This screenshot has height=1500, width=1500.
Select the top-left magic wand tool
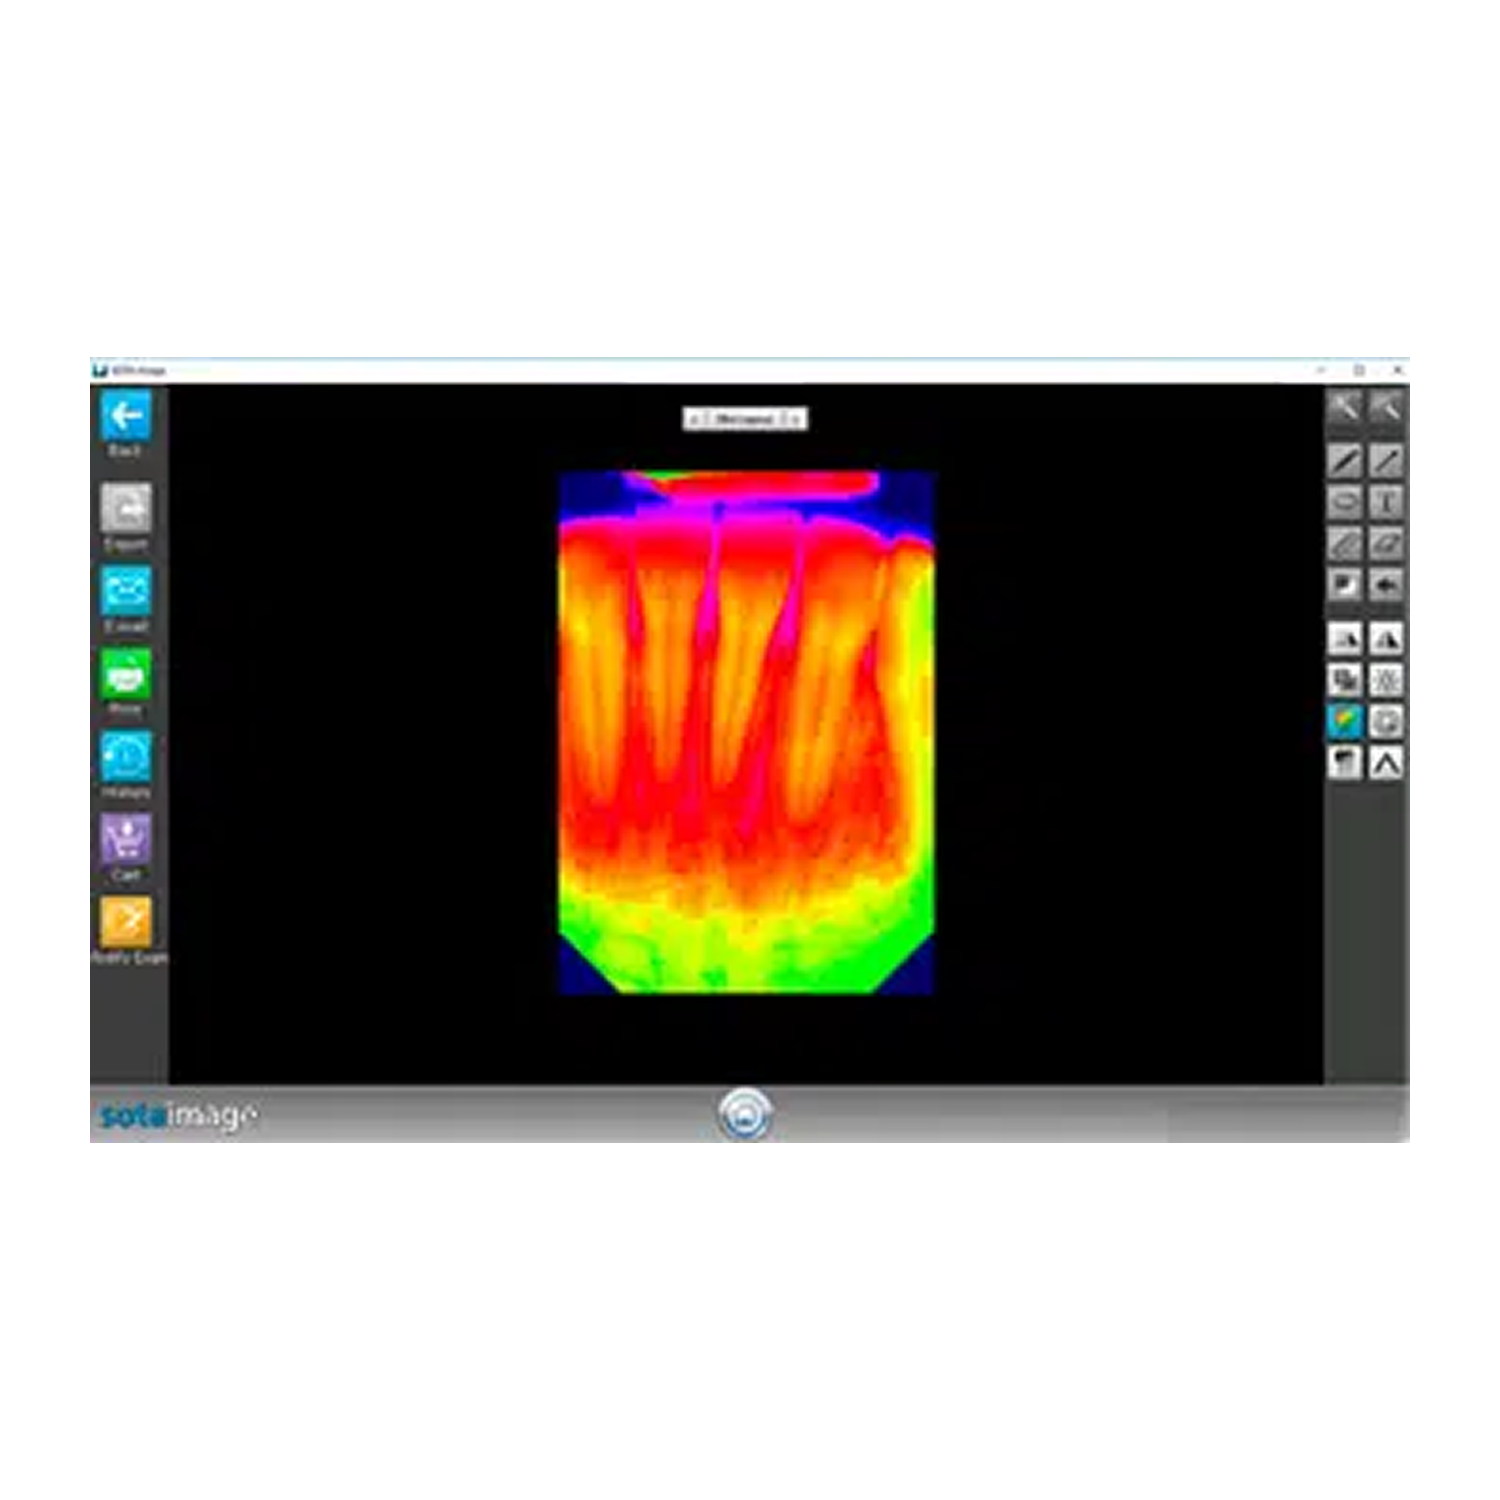point(1345,406)
